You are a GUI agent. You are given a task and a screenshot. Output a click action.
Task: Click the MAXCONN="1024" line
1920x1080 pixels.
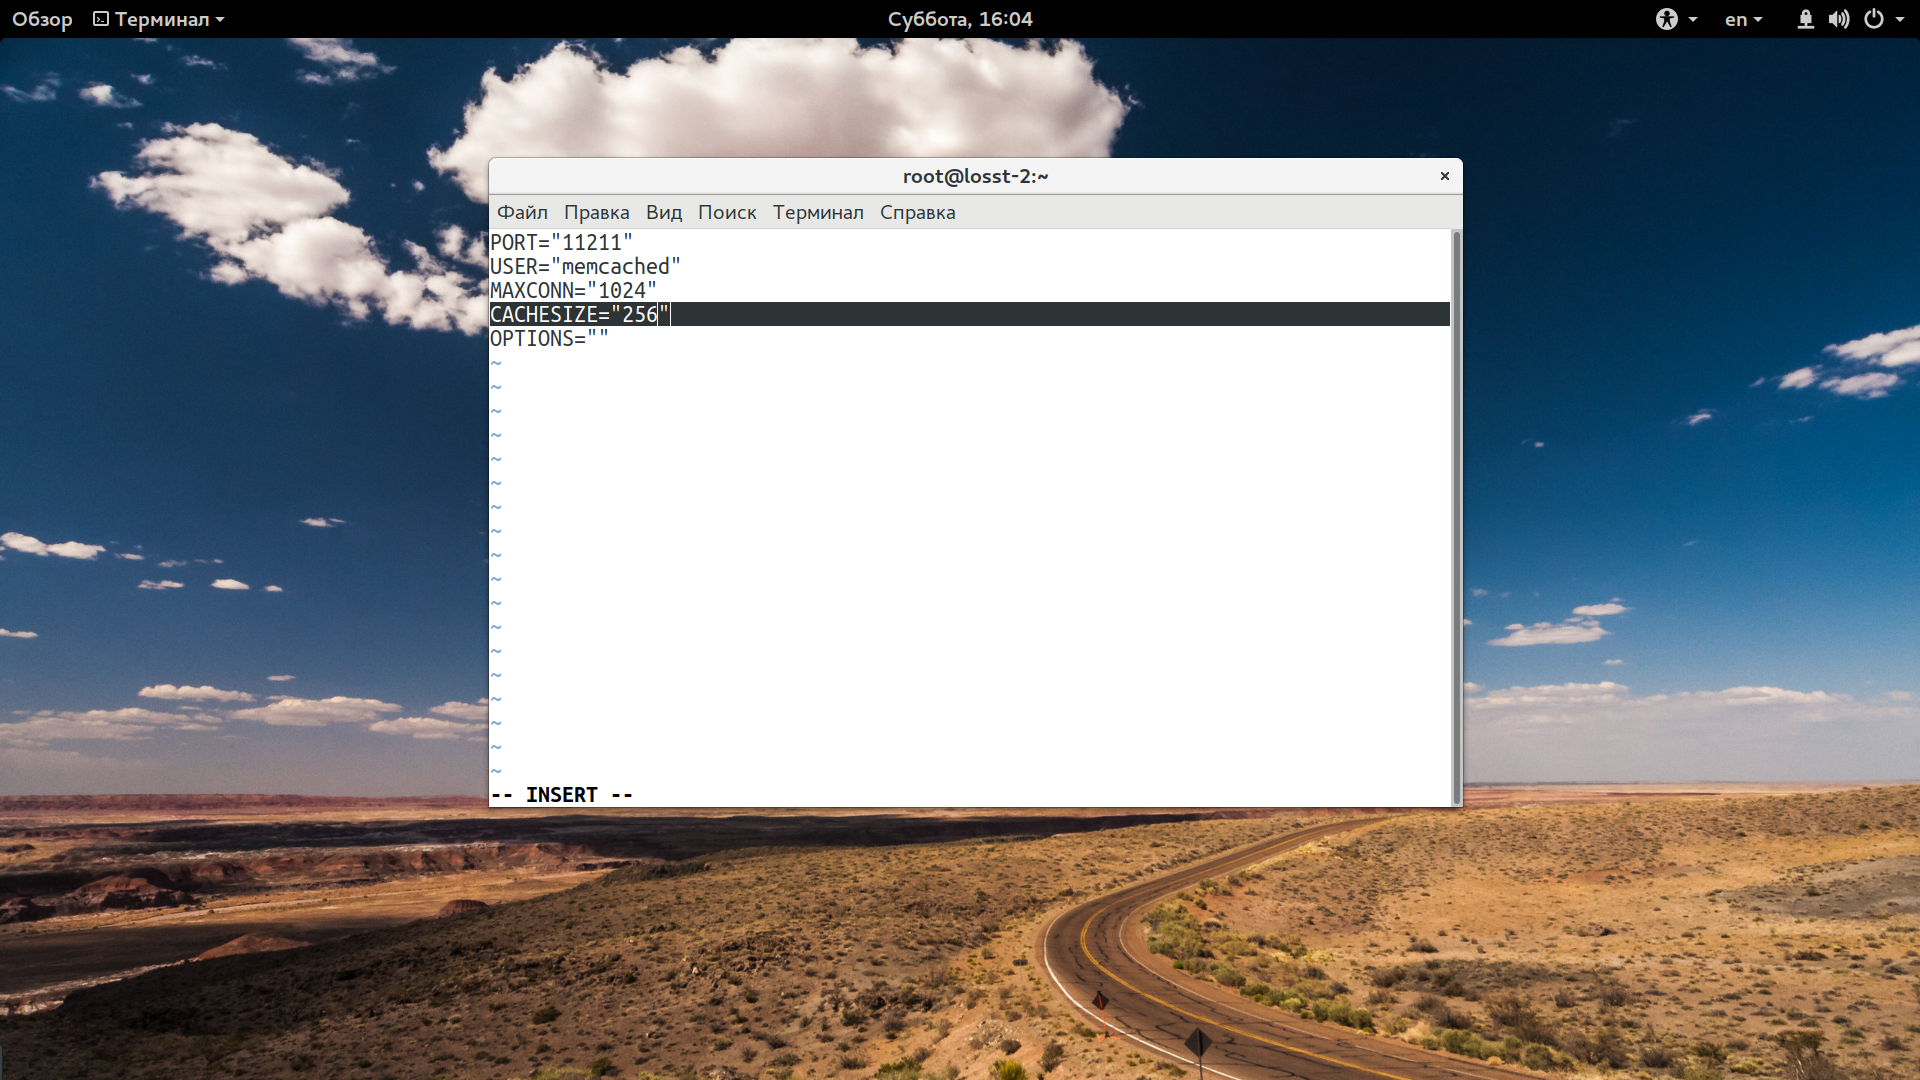tap(573, 290)
